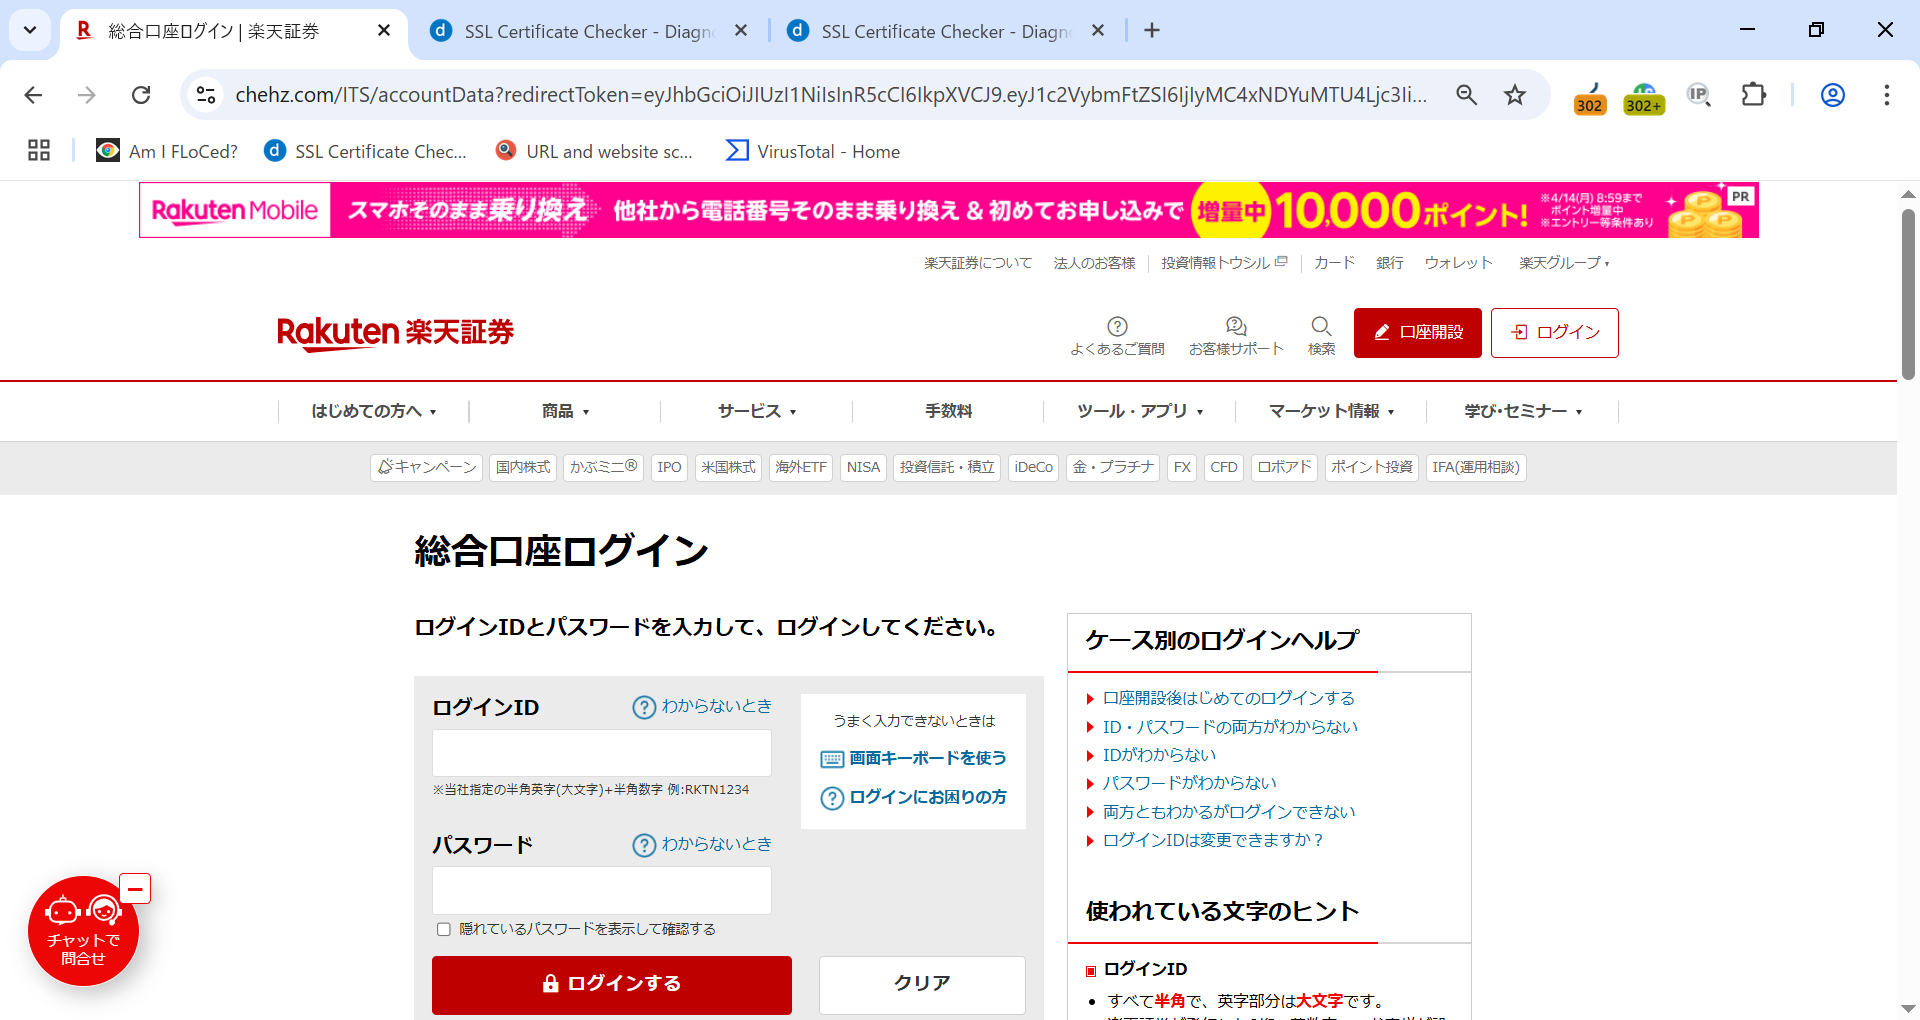Open パスワードがわからない help link
The width and height of the screenshot is (1920, 1020).
[x=1190, y=783]
